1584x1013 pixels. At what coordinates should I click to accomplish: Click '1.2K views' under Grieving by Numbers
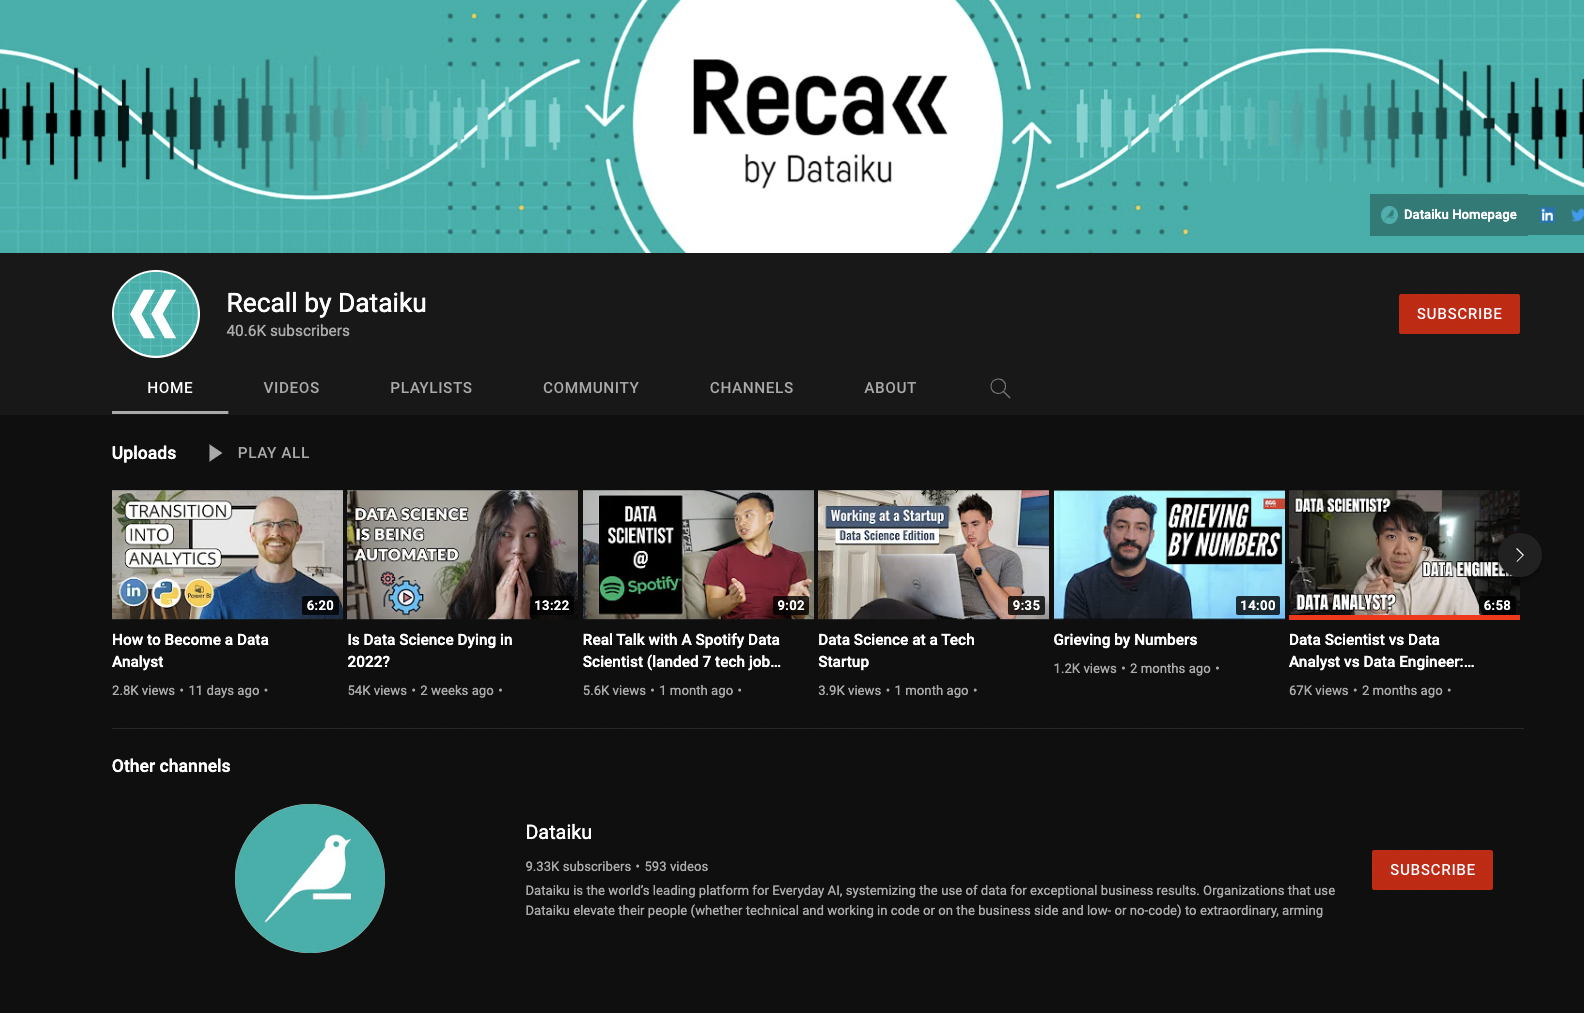click(x=1085, y=669)
